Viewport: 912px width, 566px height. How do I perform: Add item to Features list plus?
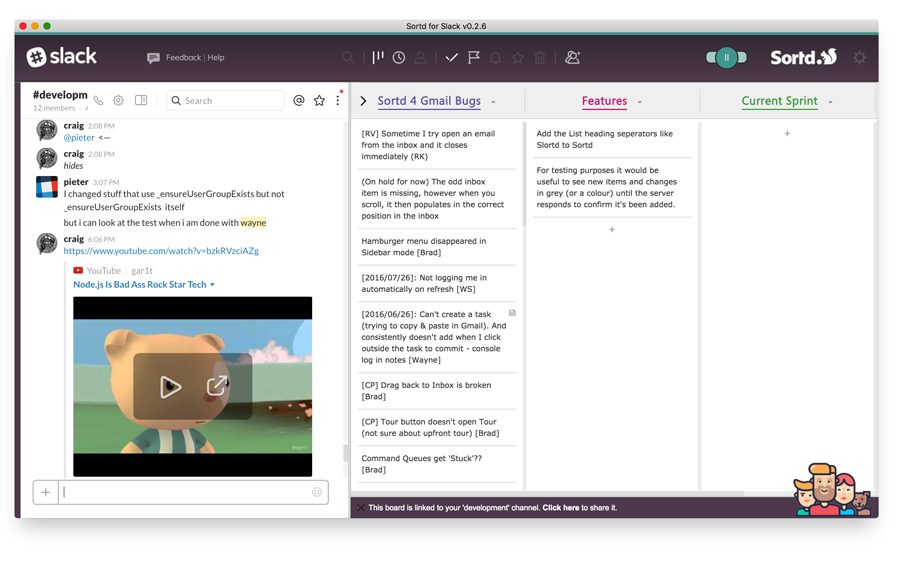click(612, 230)
